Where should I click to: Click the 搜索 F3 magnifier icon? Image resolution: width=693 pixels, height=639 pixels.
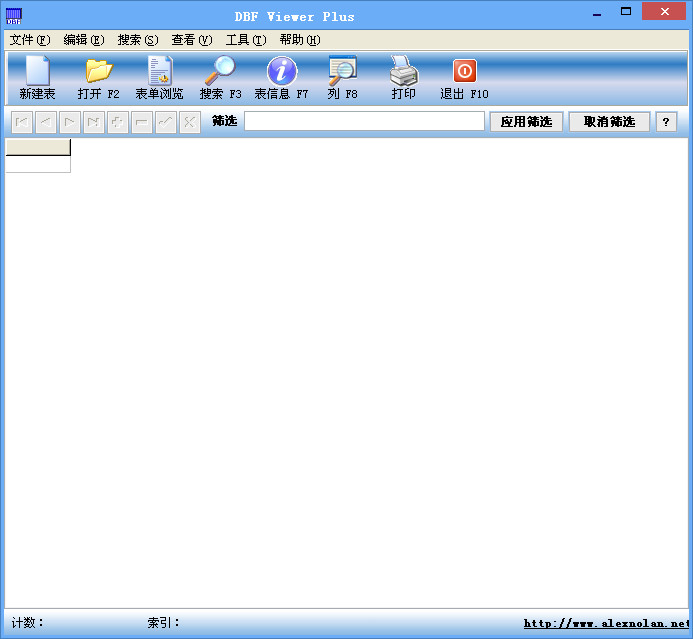point(220,71)
